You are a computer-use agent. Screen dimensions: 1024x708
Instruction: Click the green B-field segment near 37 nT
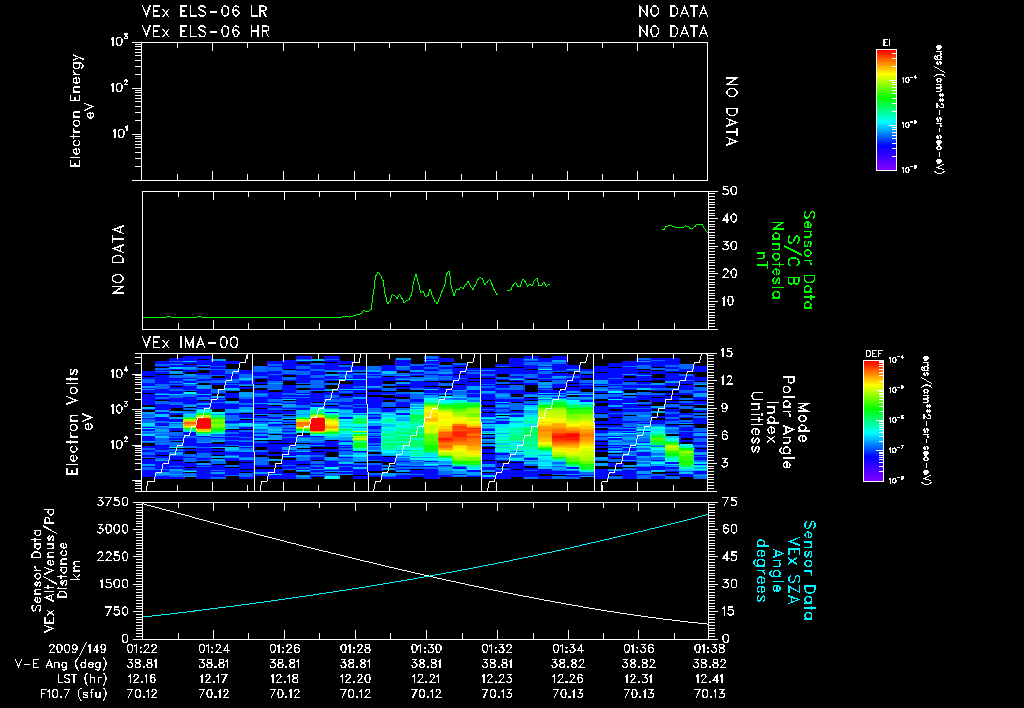point(684,227)
